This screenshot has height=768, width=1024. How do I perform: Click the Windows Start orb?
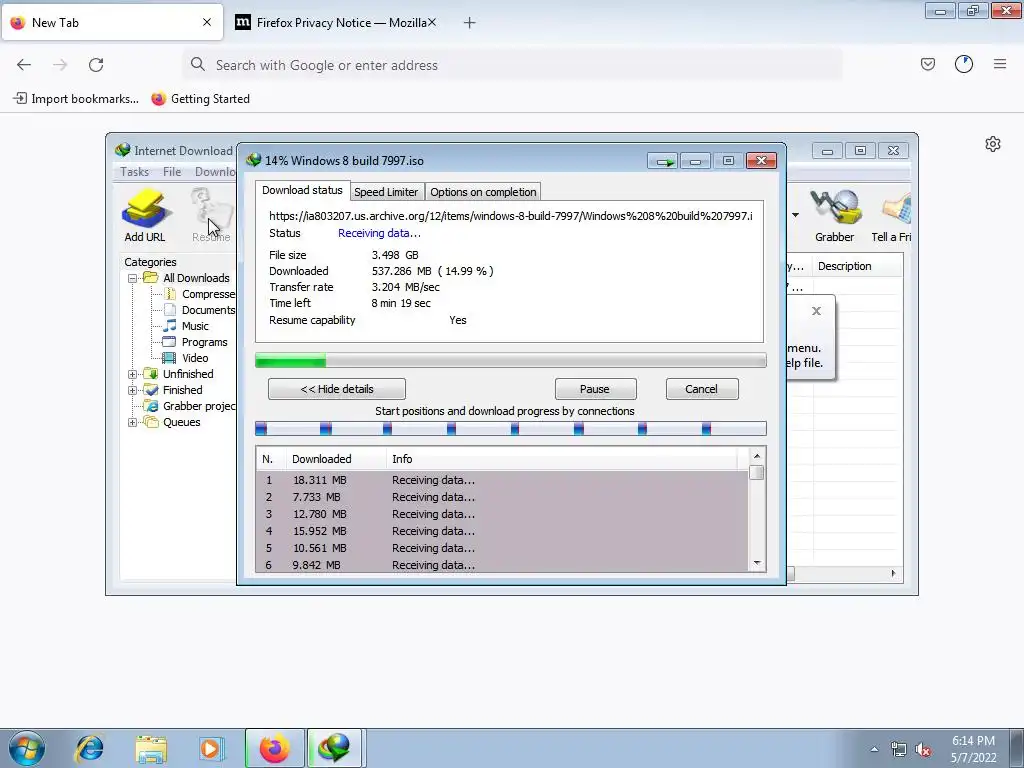pyautogui.click(x=27, y=748)
